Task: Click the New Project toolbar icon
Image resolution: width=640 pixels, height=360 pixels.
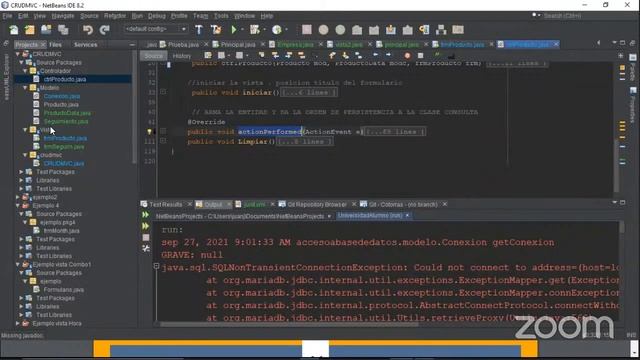Action: pos(30,30)
